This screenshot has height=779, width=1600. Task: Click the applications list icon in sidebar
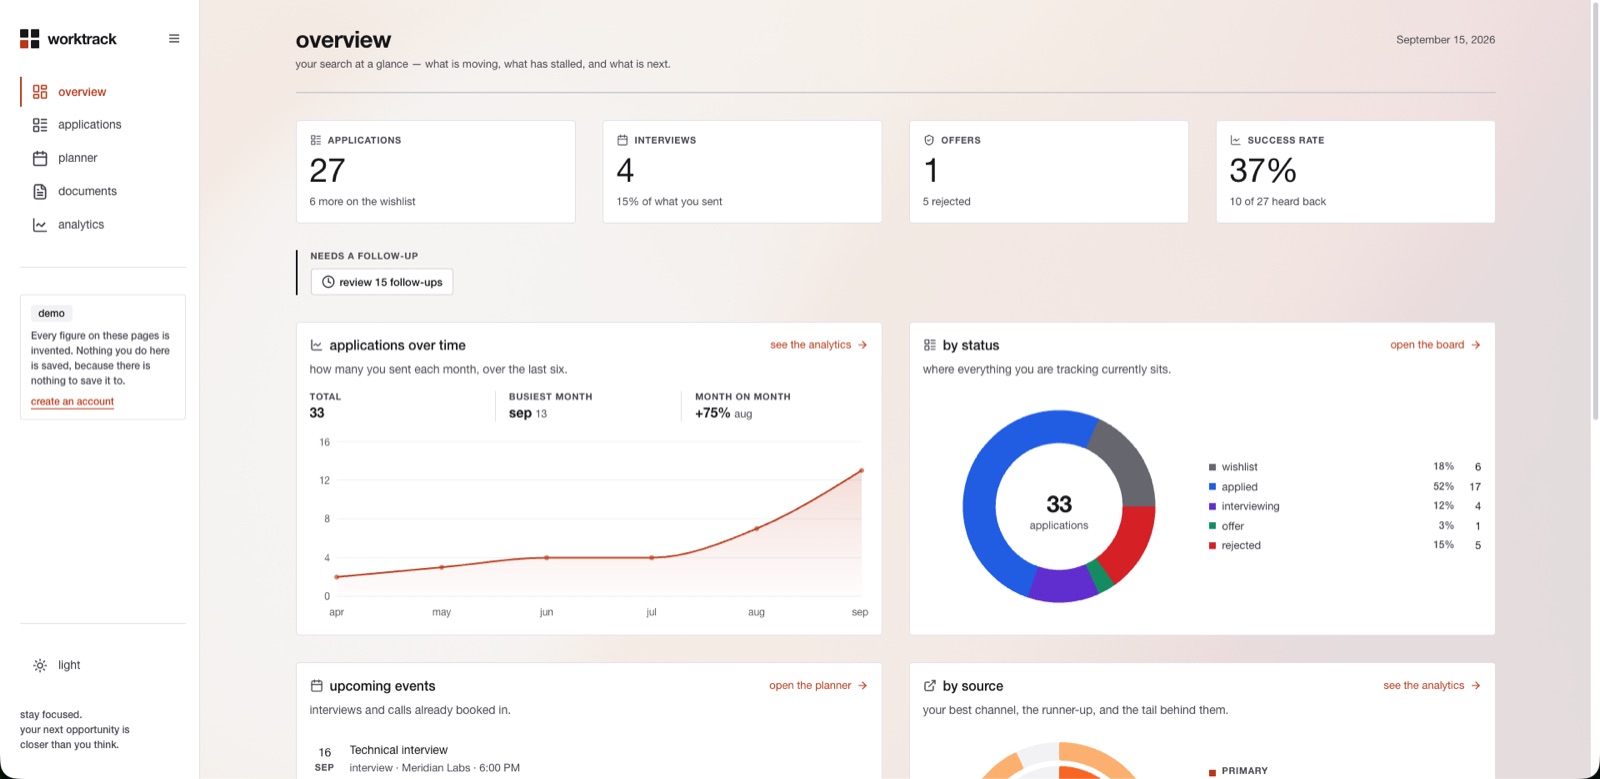coord(40,125)
